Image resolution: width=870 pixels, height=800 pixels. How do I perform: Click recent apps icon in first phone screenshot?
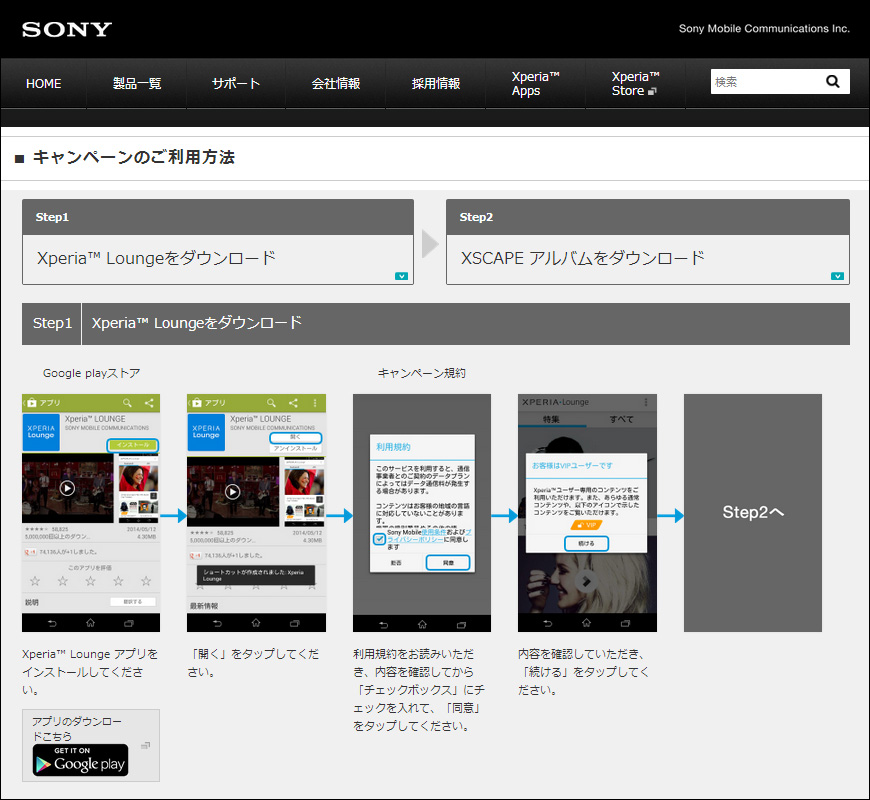(x=129, y=623)
